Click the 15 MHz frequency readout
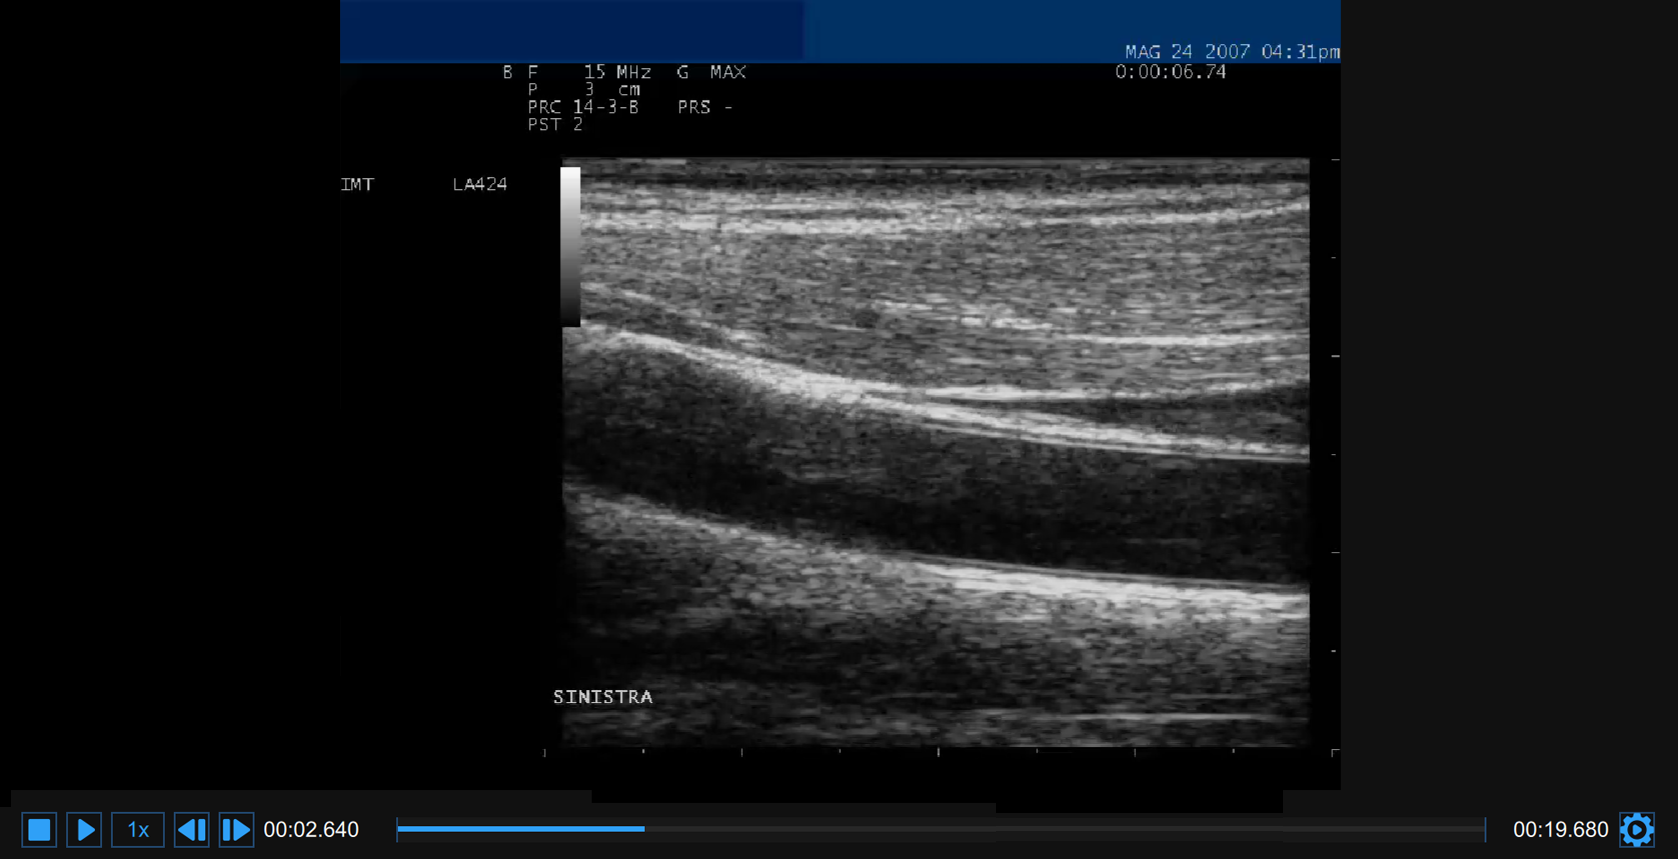Screen dimensions: 1678x859 617,72
